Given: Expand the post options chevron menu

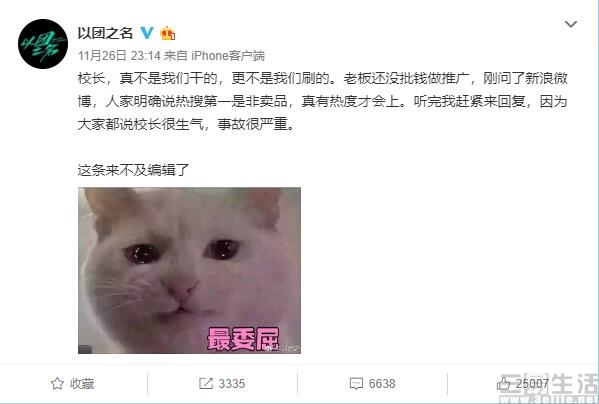Looking at the screenshot, I should point(571,24).
